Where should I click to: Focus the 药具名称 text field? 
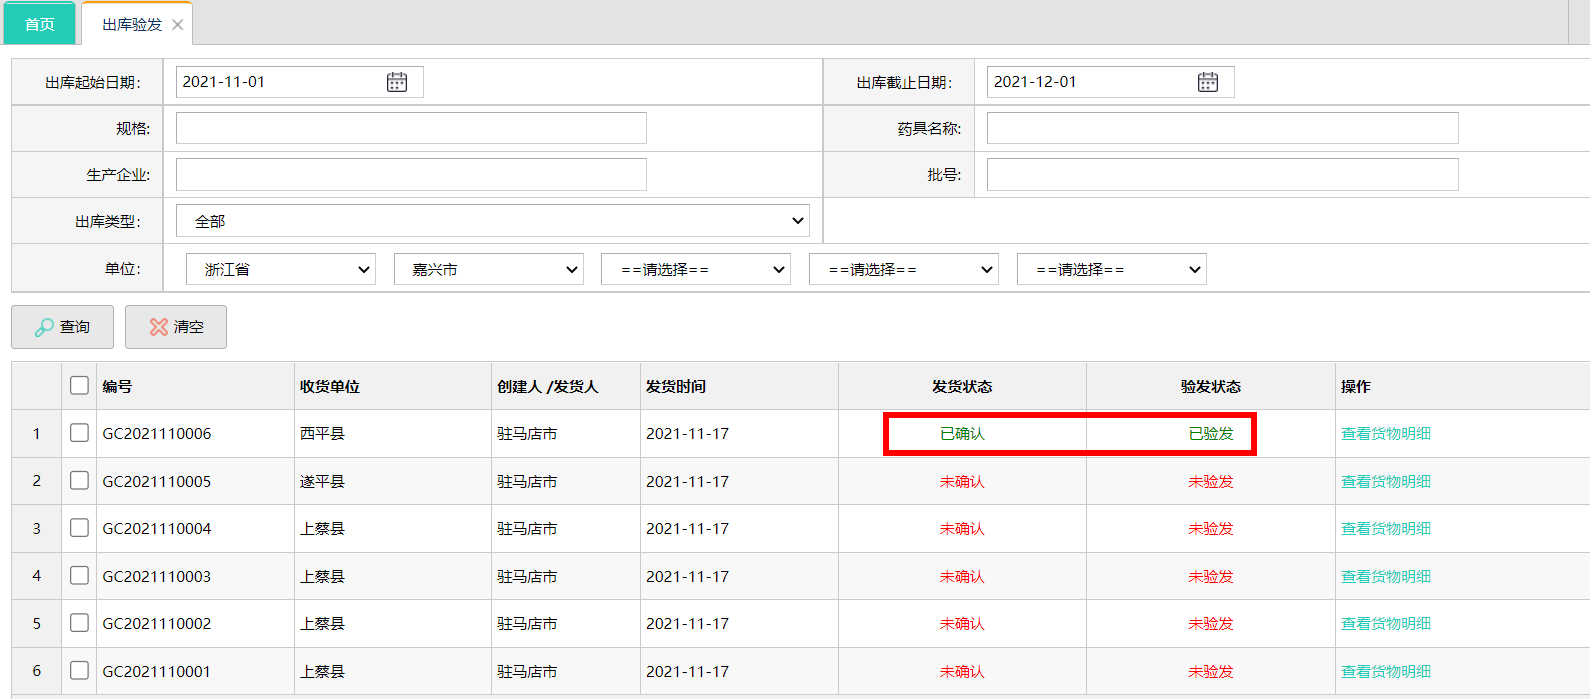tap(1222, 128)
